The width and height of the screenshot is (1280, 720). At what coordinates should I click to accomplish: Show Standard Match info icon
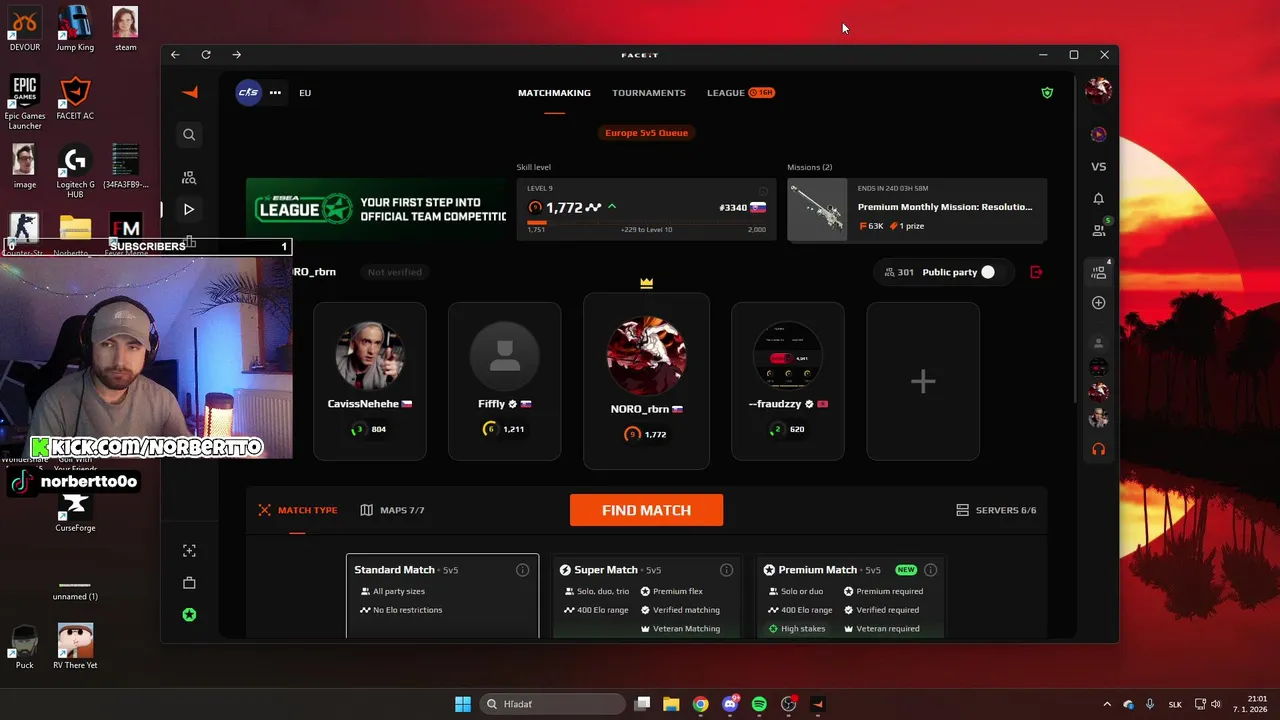[x=522, y=570]
